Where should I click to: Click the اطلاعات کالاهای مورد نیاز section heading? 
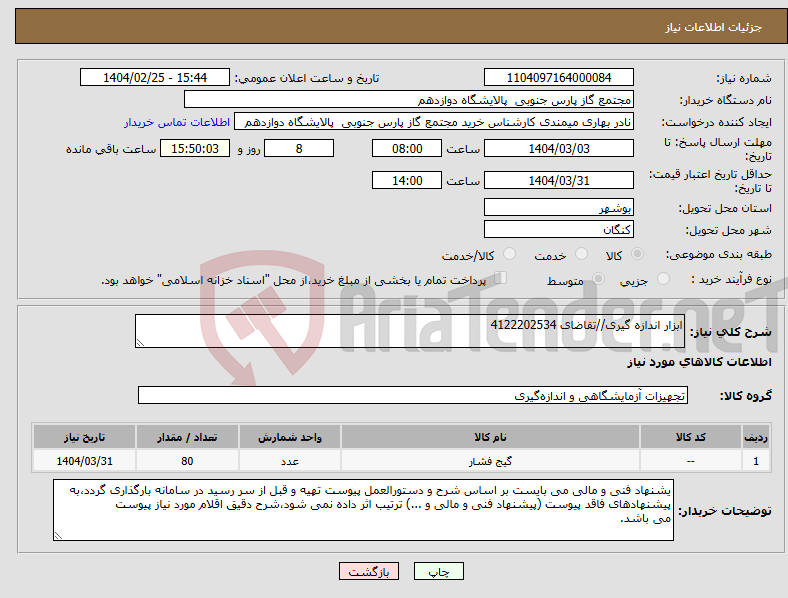click(x=699, y=362)
